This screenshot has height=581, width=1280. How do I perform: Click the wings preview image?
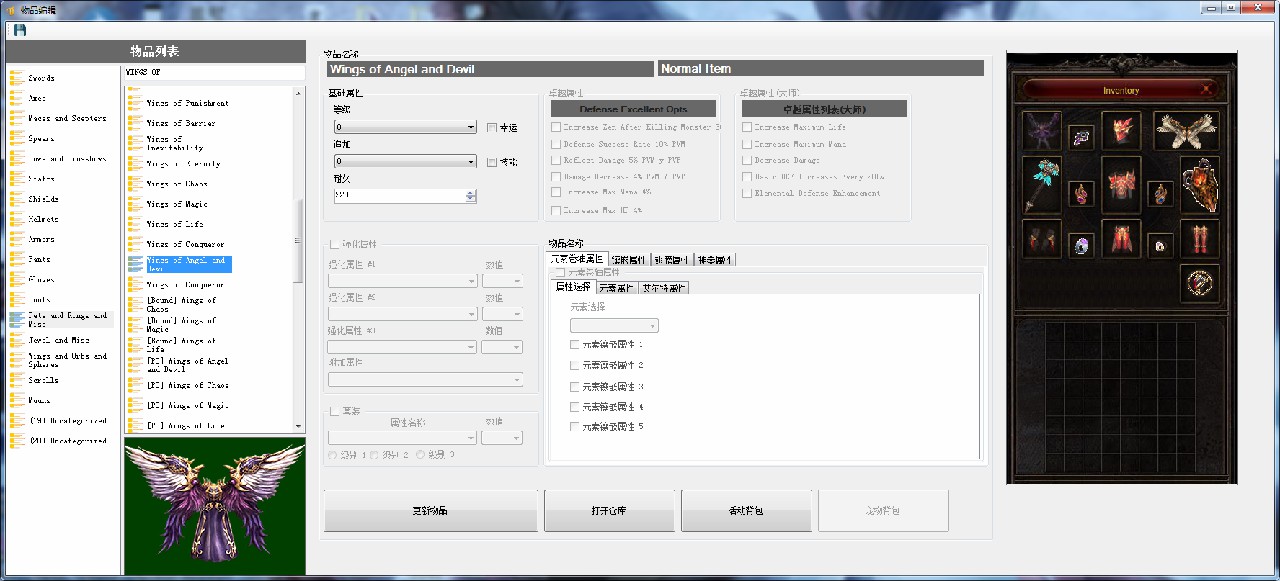(x=215, y=505)
